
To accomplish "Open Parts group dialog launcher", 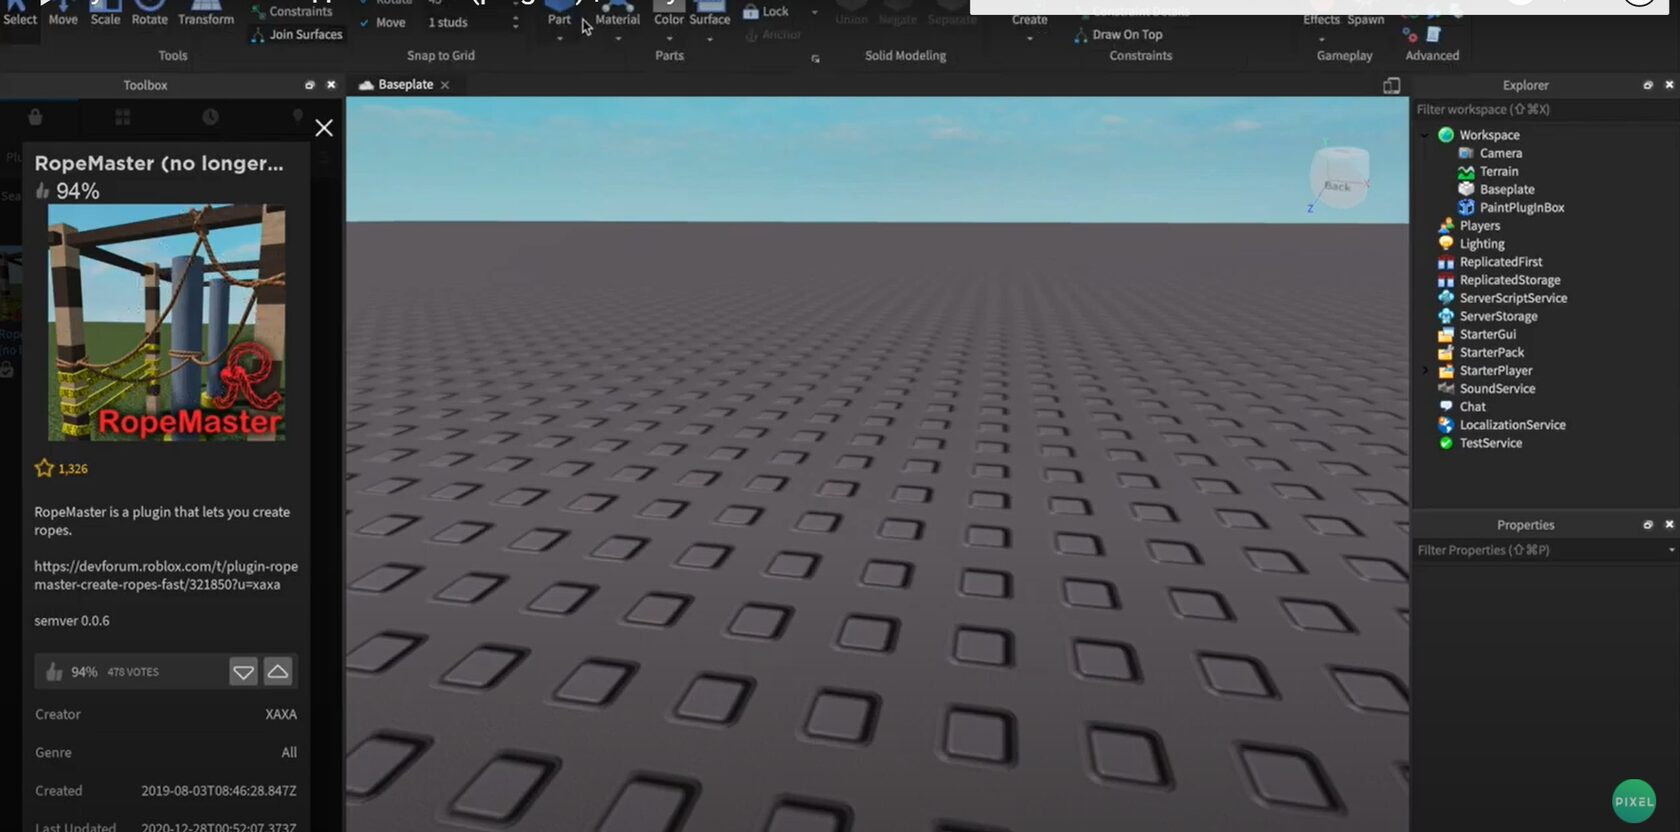I will 815,59.
